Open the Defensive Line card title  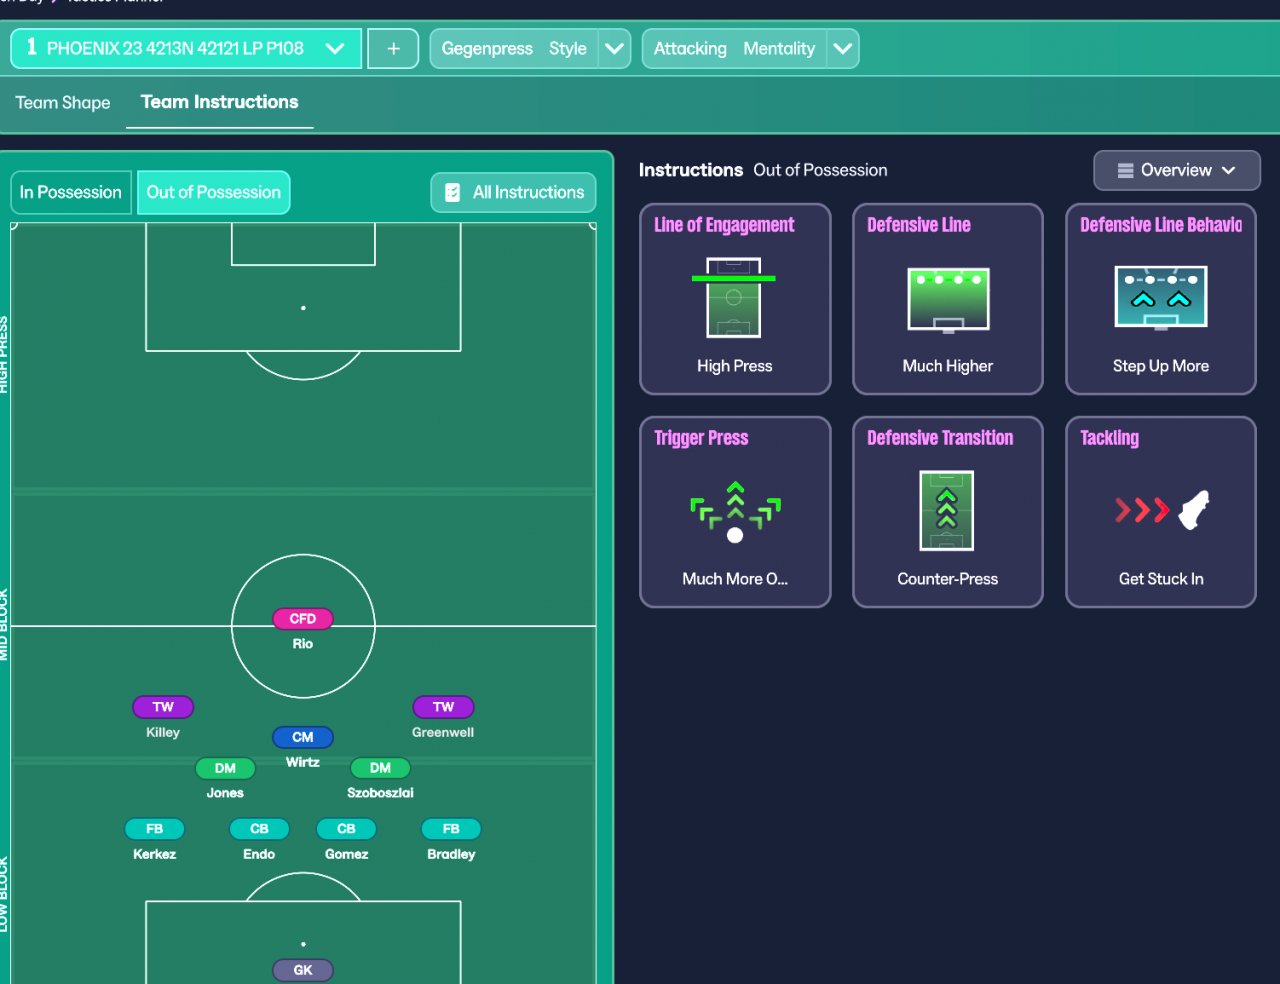pyautogui.click(x=919, y=225)
